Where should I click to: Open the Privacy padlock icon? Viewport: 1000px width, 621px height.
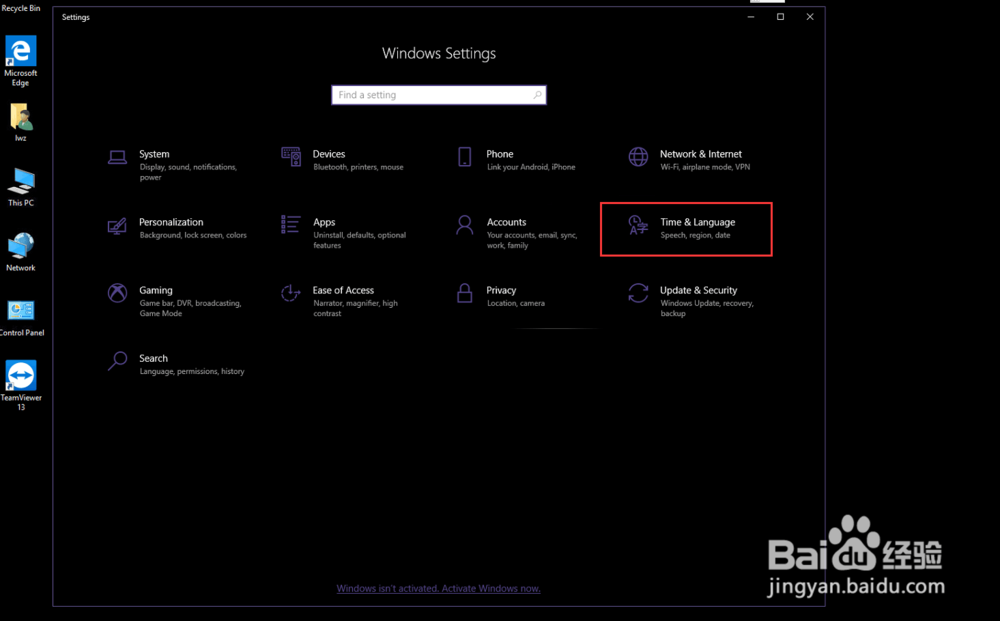click(x=465, y=293)
